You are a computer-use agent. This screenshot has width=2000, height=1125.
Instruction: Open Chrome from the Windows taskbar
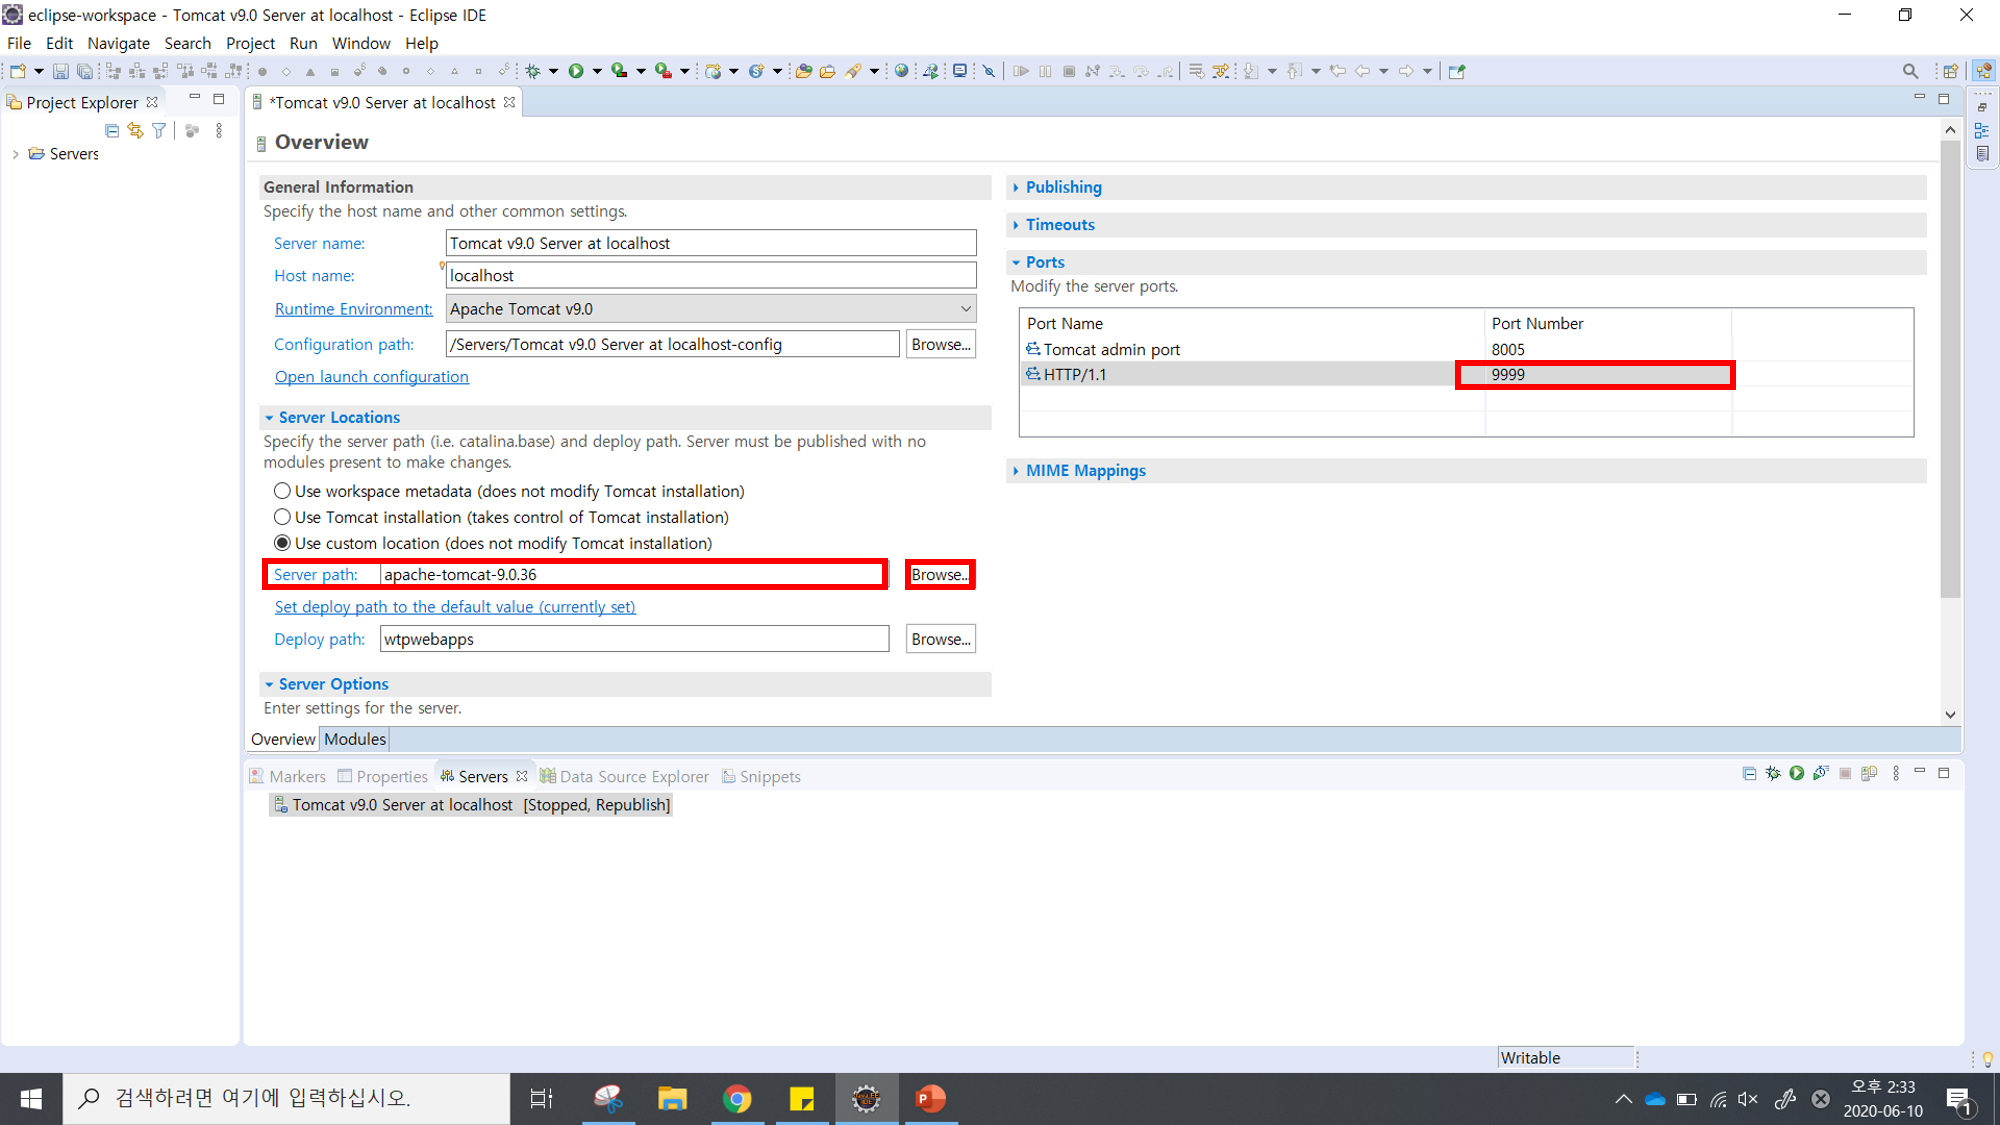[x=737, y=1099]
